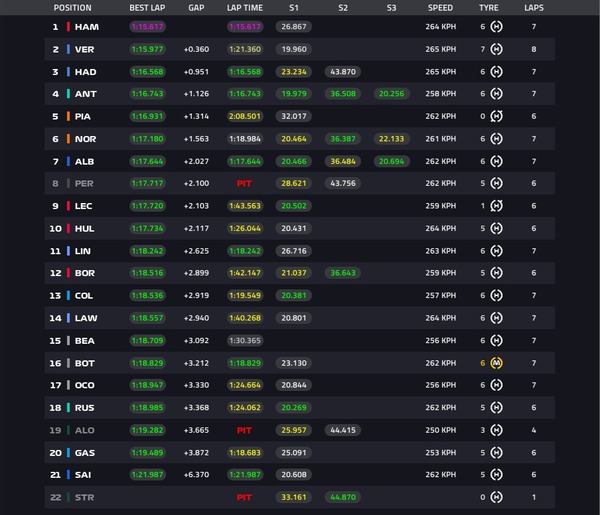Select driver VER in position 2
Screen dimensions: 600x515
coord(85,49)
